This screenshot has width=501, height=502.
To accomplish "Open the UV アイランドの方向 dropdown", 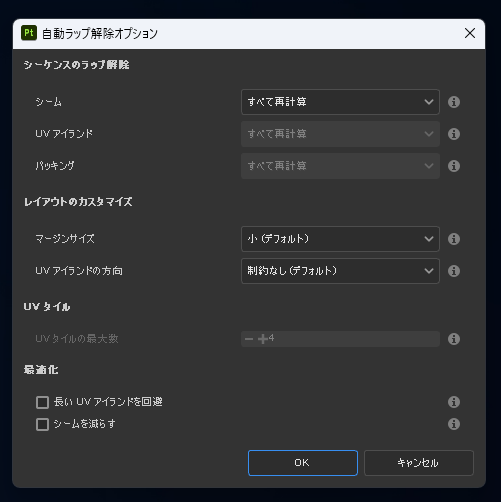I will click(x=340, y=271).
